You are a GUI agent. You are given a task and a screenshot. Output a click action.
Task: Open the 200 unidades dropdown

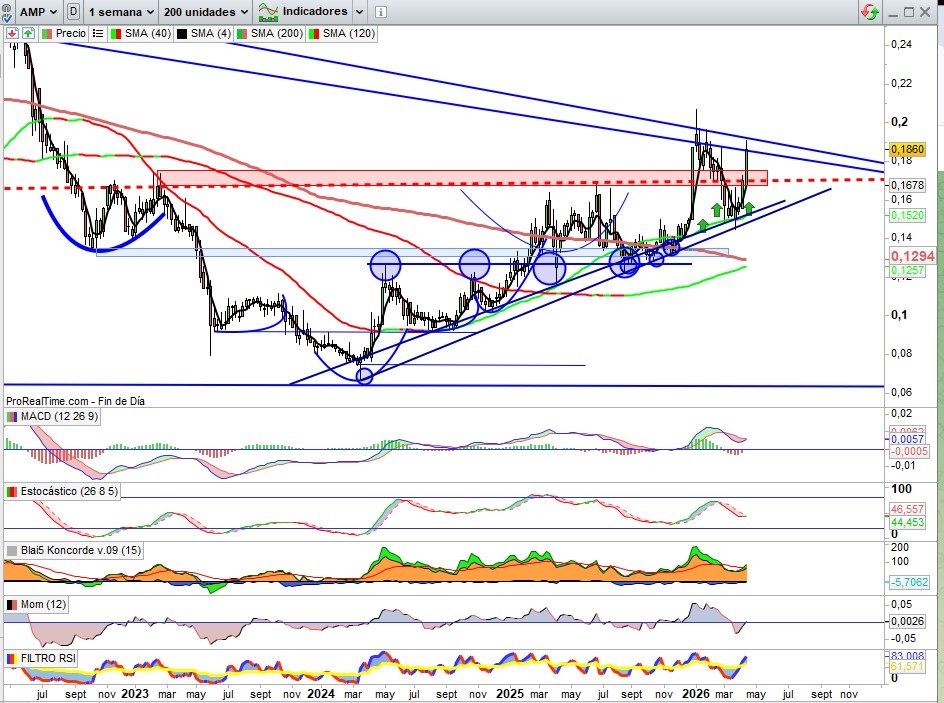pyautogui.click(x=205, y=11)
